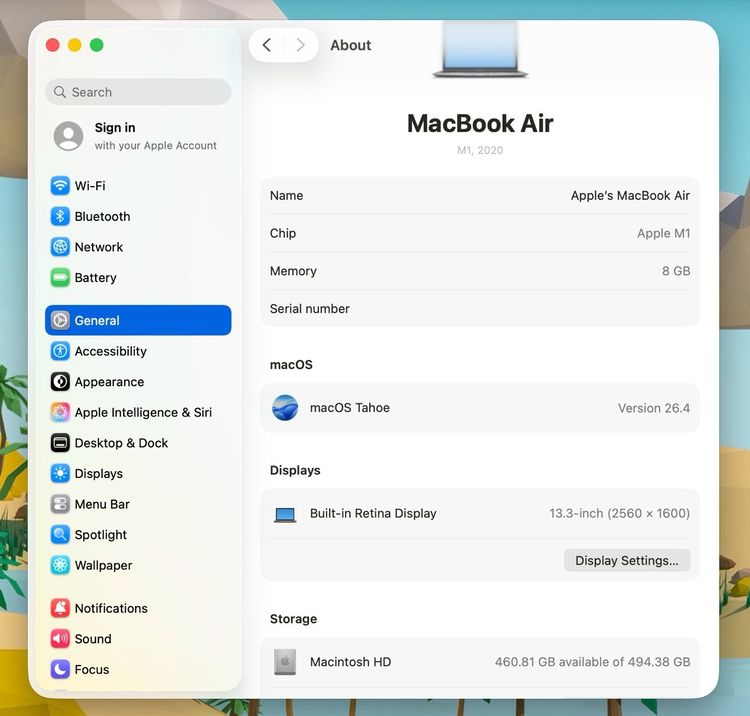This screenshot has height=716, width=750.
Task: Click the Apple Account avatar icon
Action: (68, 136)
